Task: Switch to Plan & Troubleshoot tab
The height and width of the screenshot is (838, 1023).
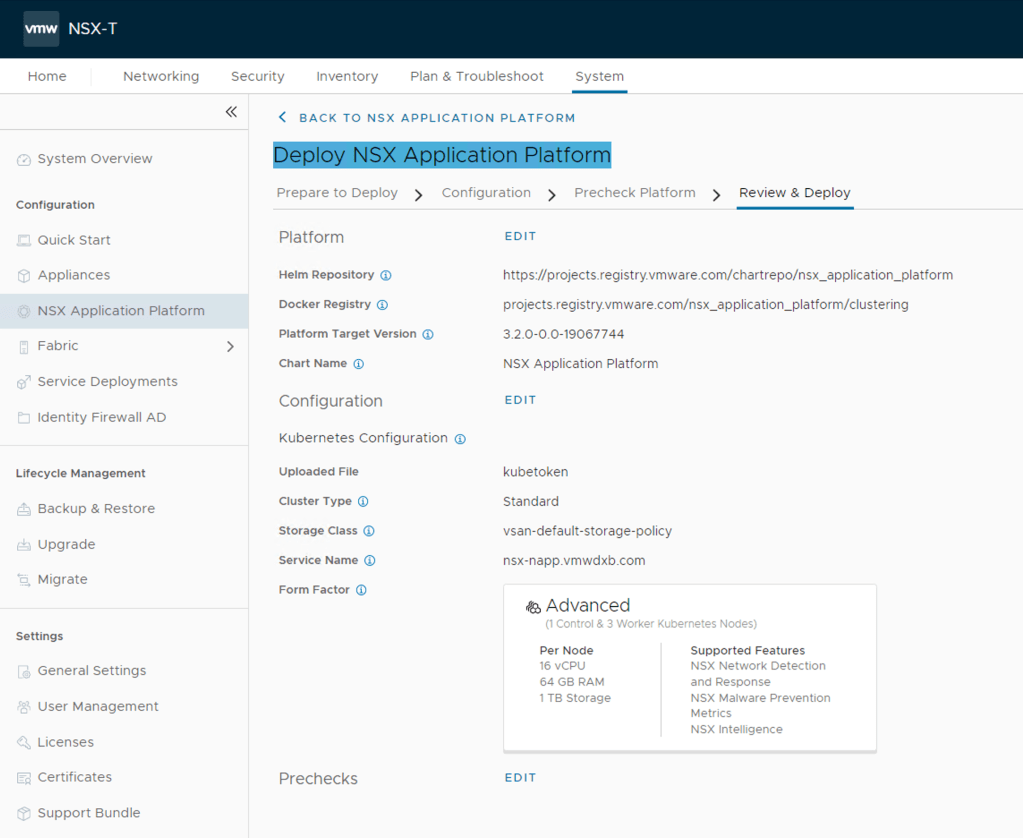Action: (476, 76)
